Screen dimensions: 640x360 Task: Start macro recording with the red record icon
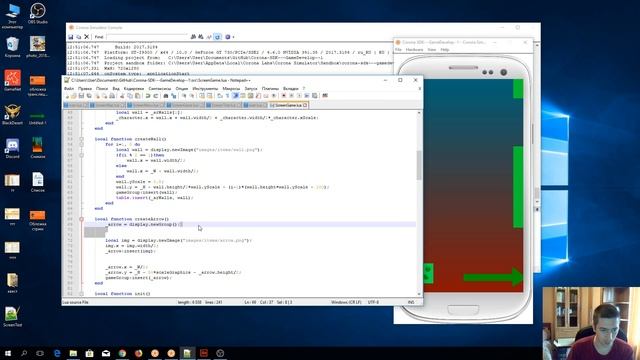coord(284,96)
